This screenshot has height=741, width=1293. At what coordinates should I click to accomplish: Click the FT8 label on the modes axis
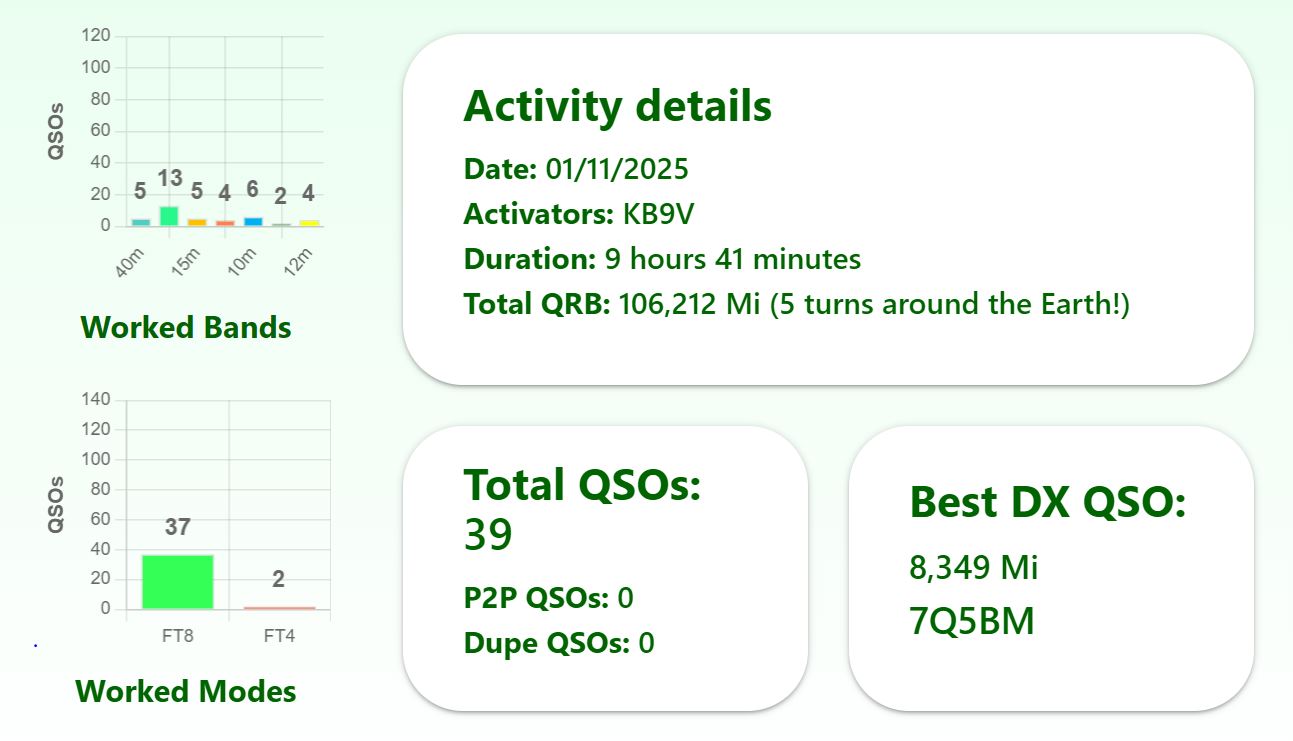177,635
